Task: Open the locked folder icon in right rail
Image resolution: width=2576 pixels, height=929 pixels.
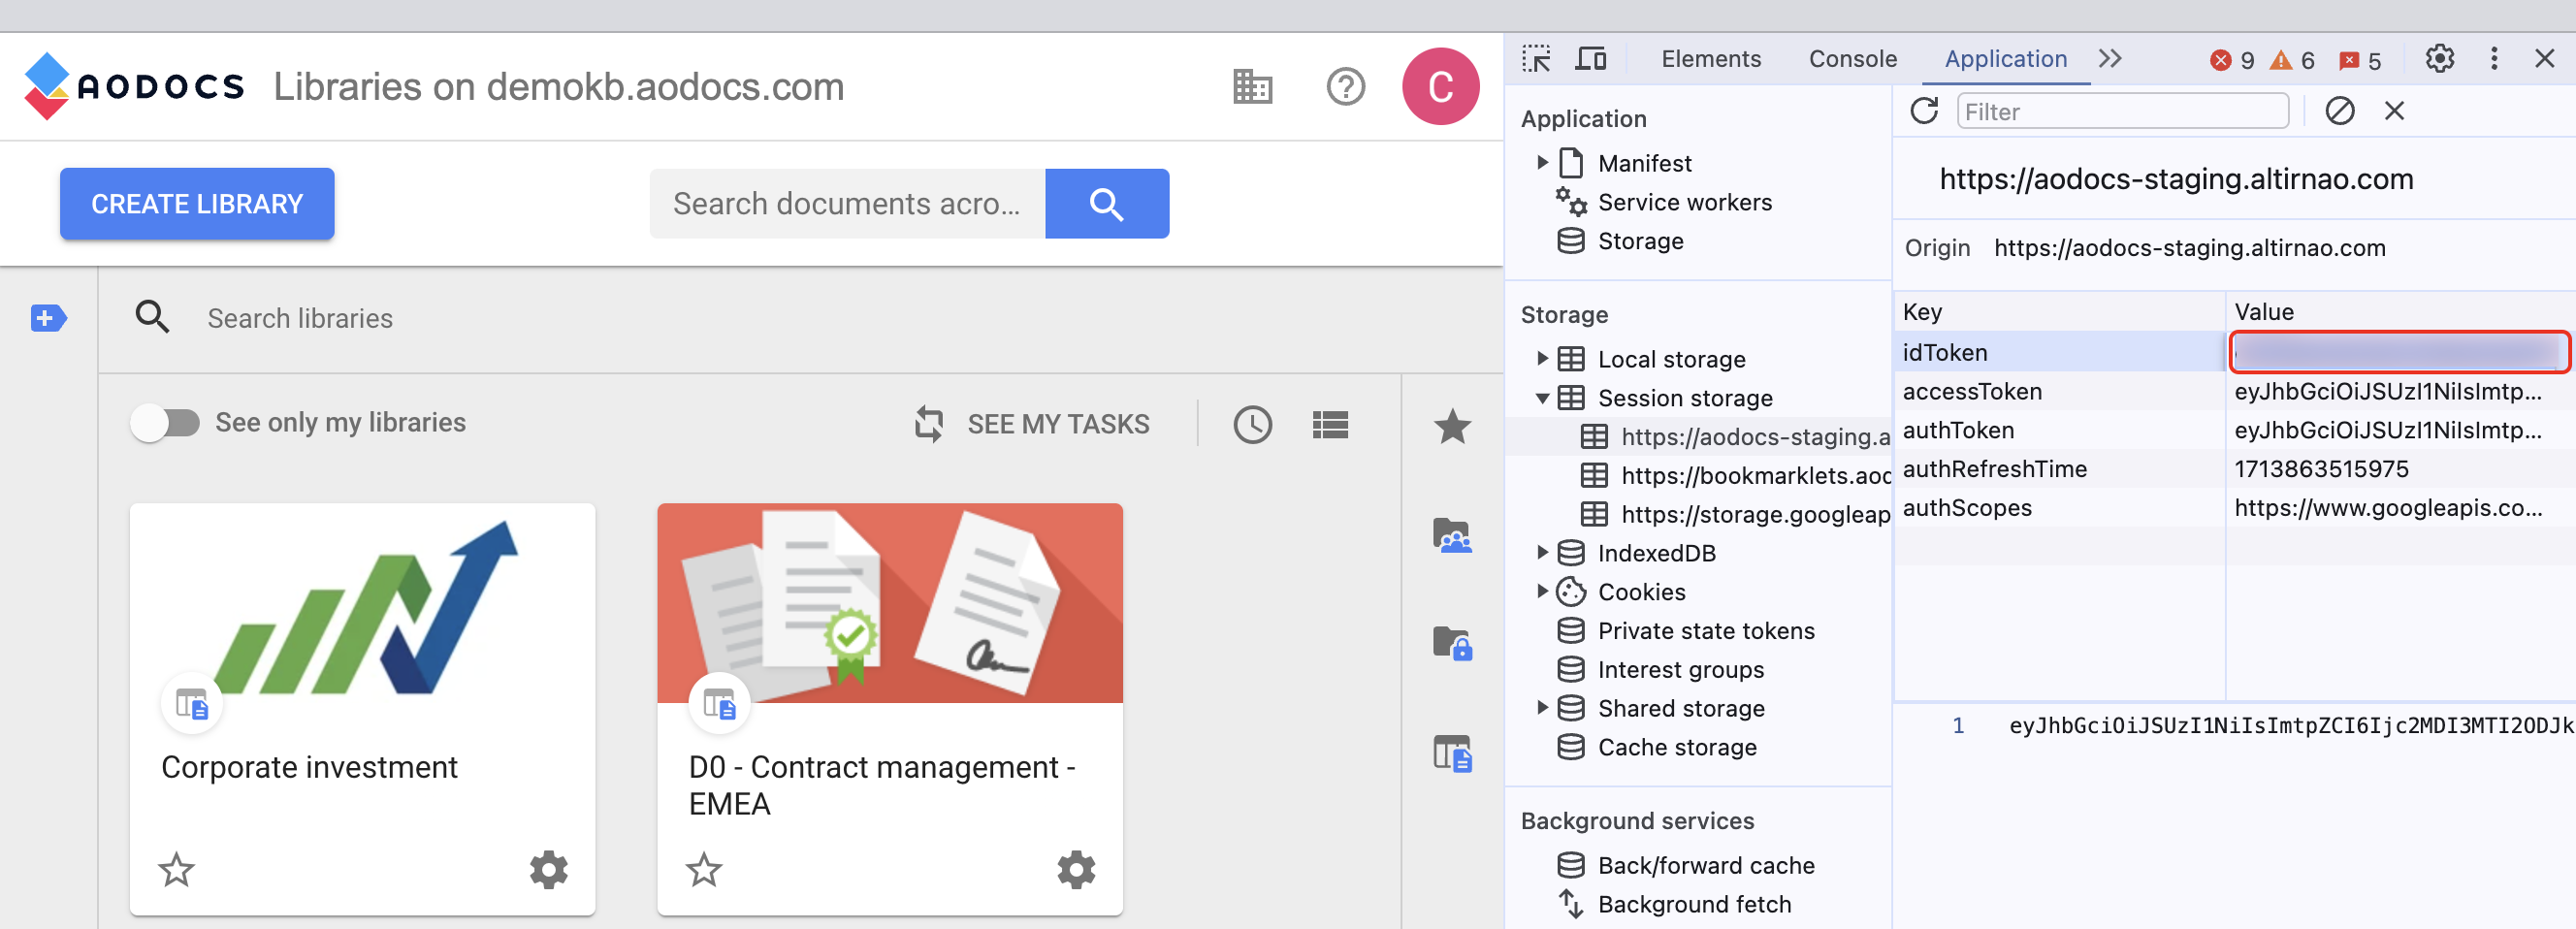Action: click(1452, 643)
